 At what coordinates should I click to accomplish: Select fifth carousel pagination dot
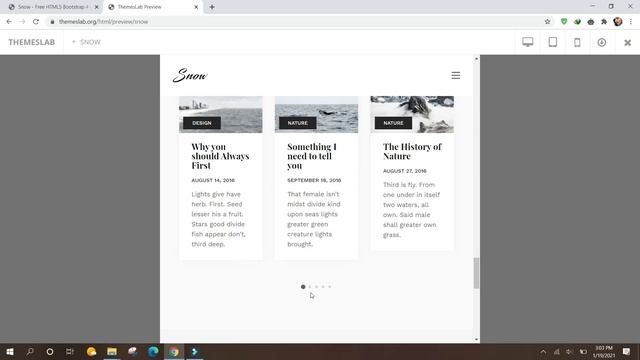[x=330, y=287]
